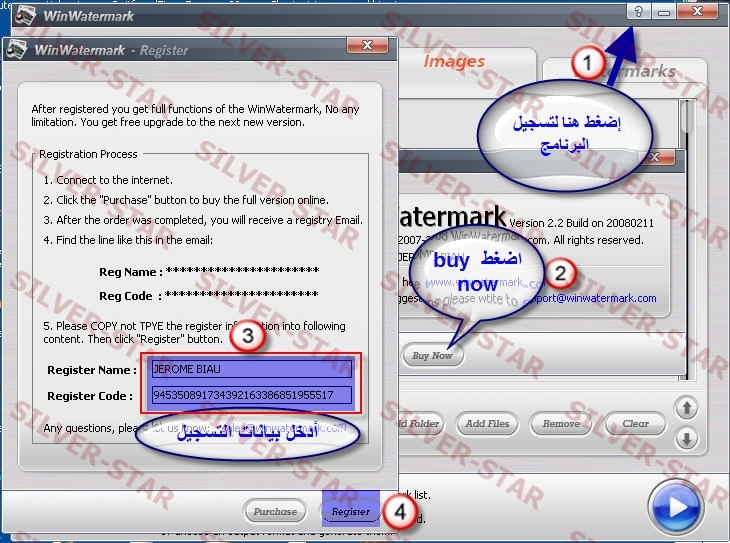This screenshot has width=730, height=543.
Task: Click the 'Reg Name :' example label
Action: click(x=131, y=272)
